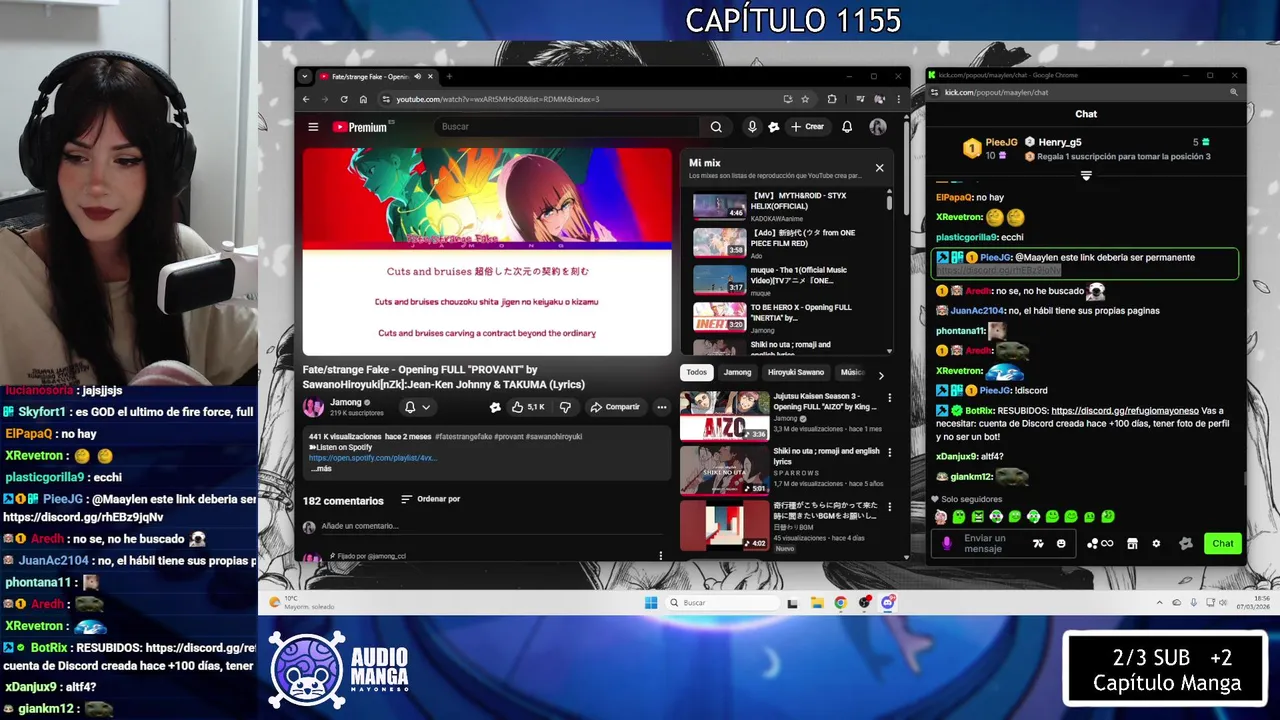
Task: Select the Hiroyuki Sawano filter chip
Action: (x=796, y=372)
